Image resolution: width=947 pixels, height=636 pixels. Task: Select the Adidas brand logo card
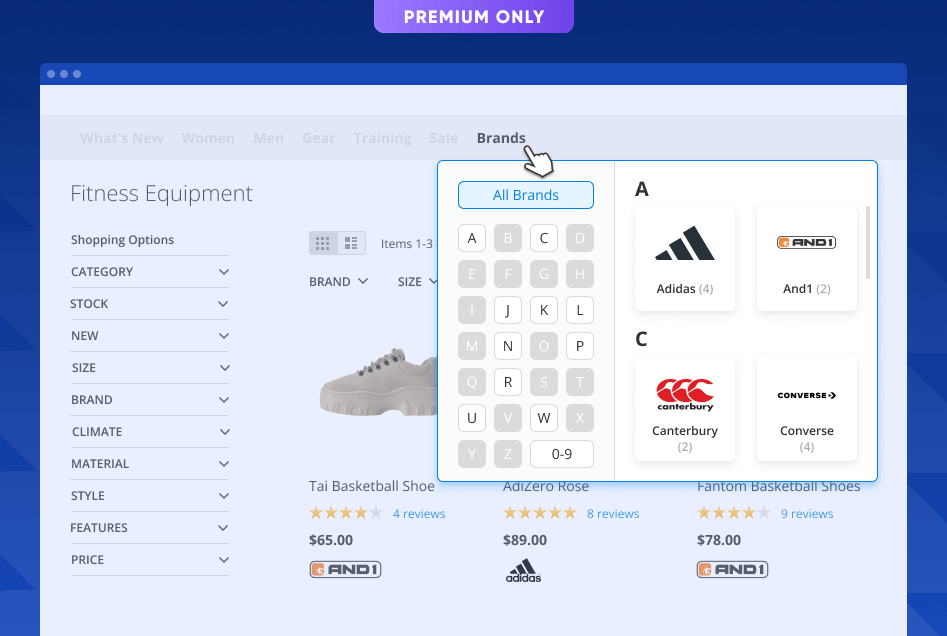point(684,257)
